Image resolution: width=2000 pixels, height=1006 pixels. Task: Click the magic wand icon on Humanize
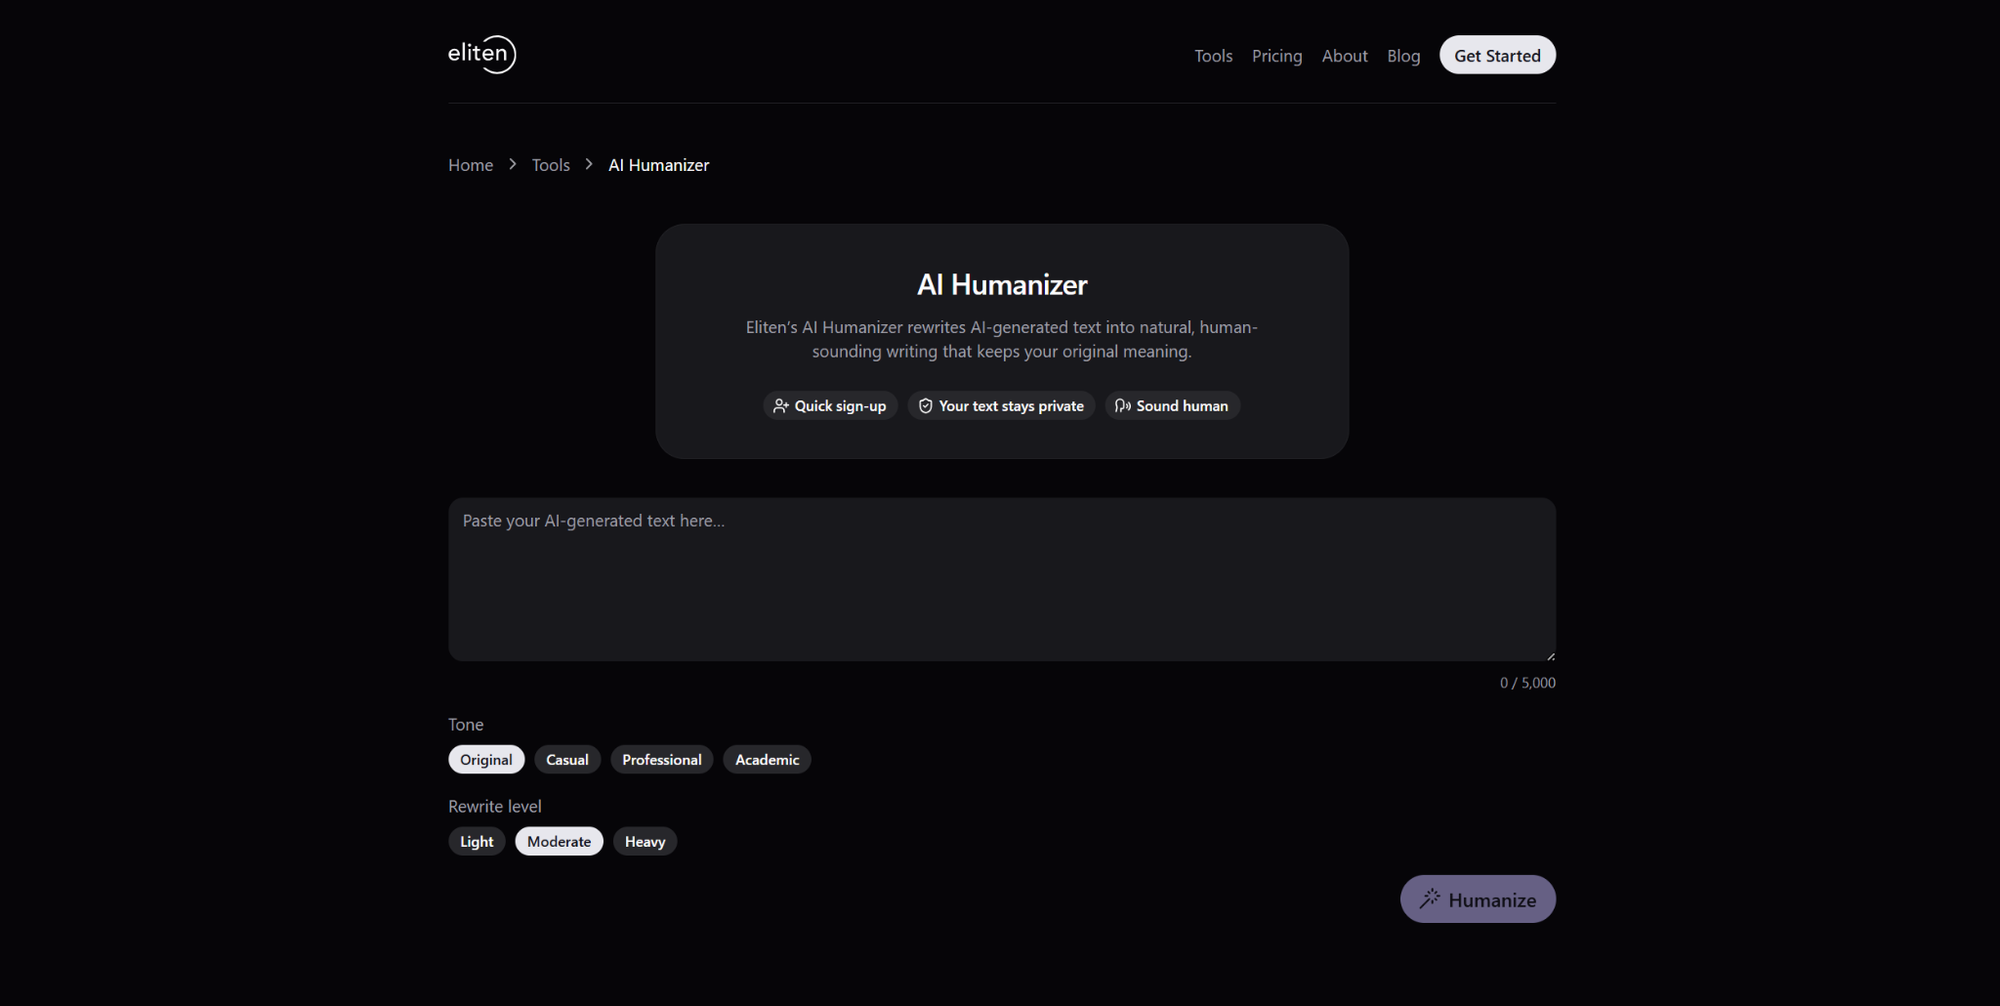(x=1430, y=899)
